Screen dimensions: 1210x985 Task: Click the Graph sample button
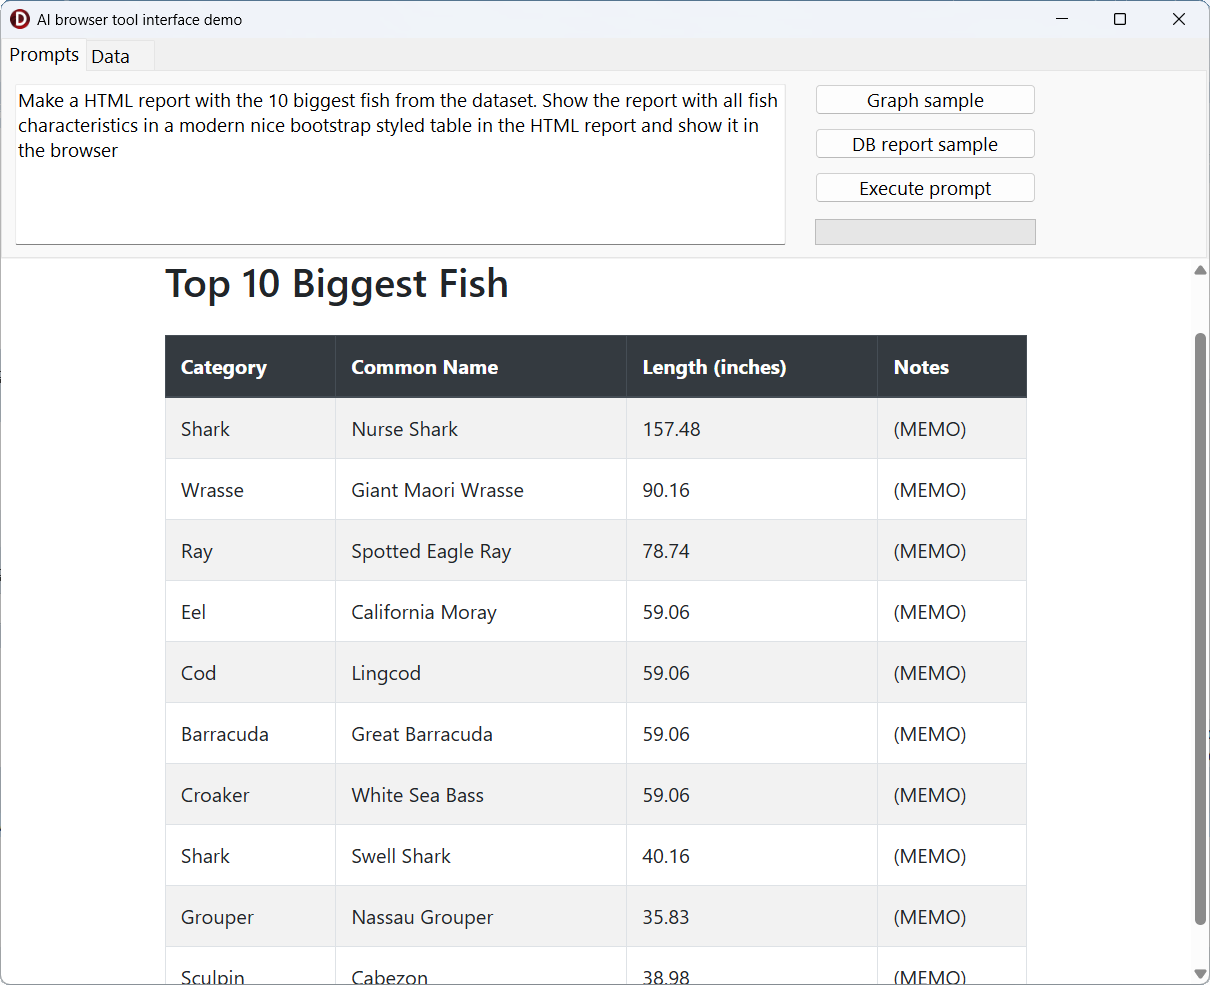[925, 100]
